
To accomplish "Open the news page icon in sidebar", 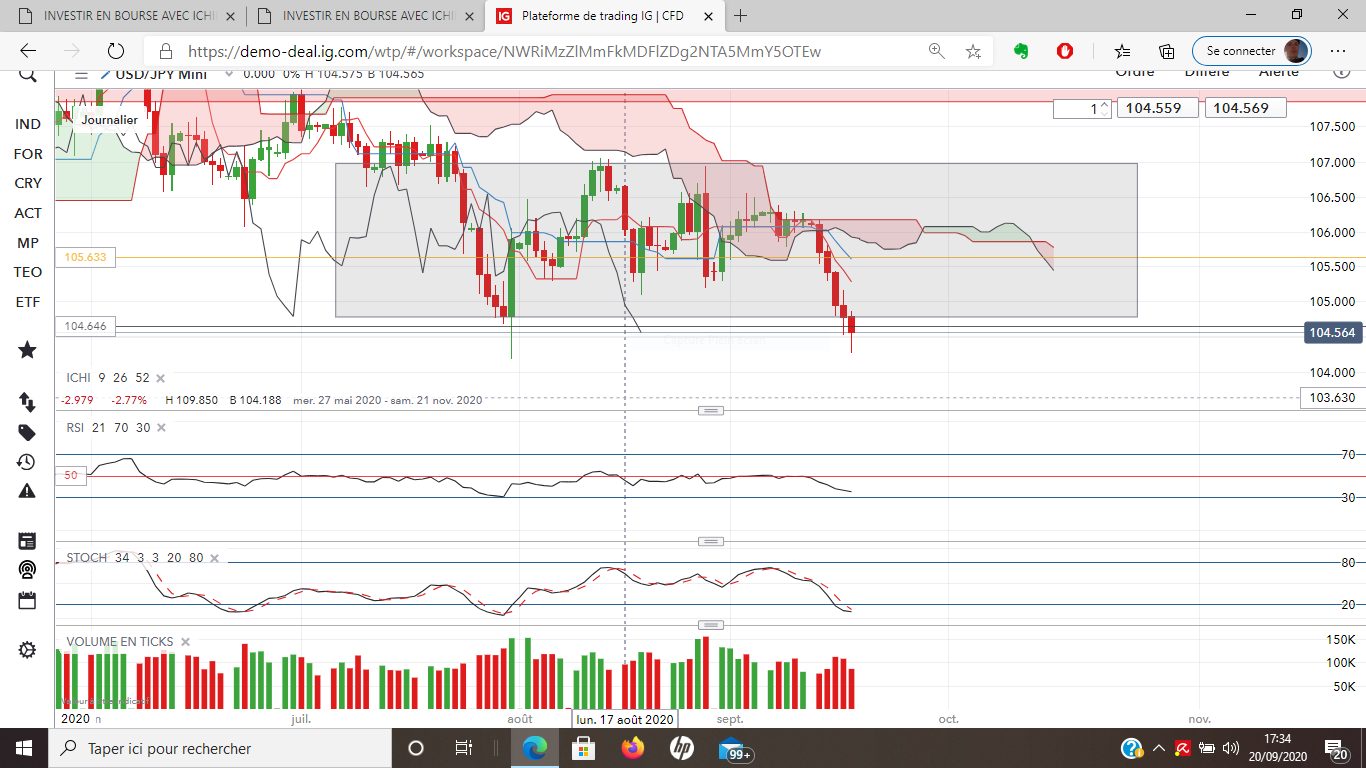I will point(27,541).
